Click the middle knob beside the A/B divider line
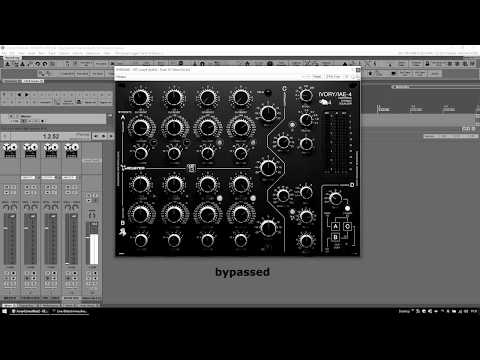This screenshot has width=480, height=360. coord(268,168)
